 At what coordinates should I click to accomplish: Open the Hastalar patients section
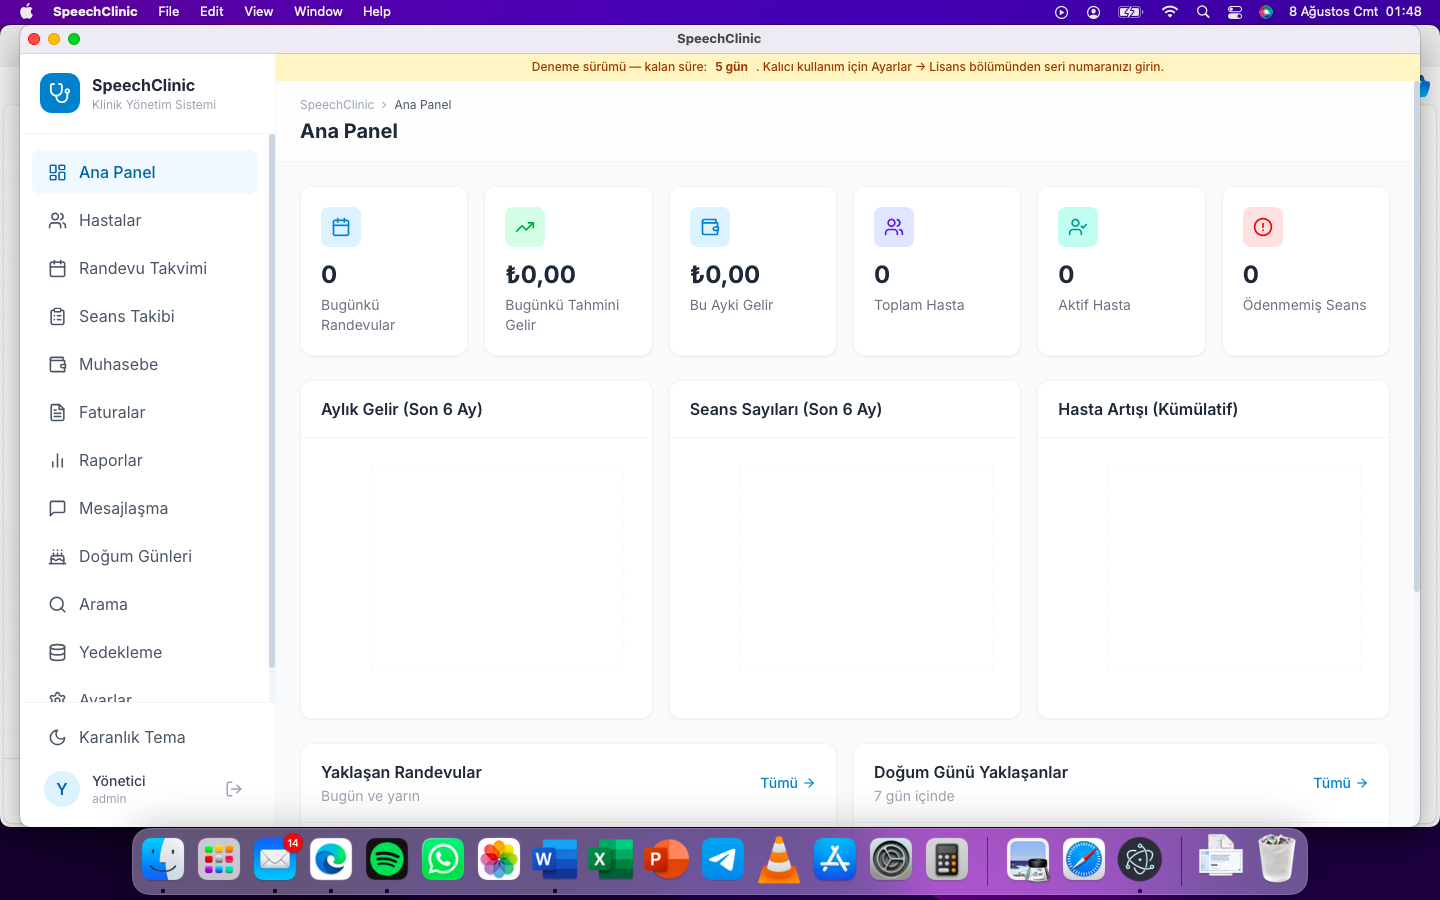pyautogui.click(x=144, y=220)
